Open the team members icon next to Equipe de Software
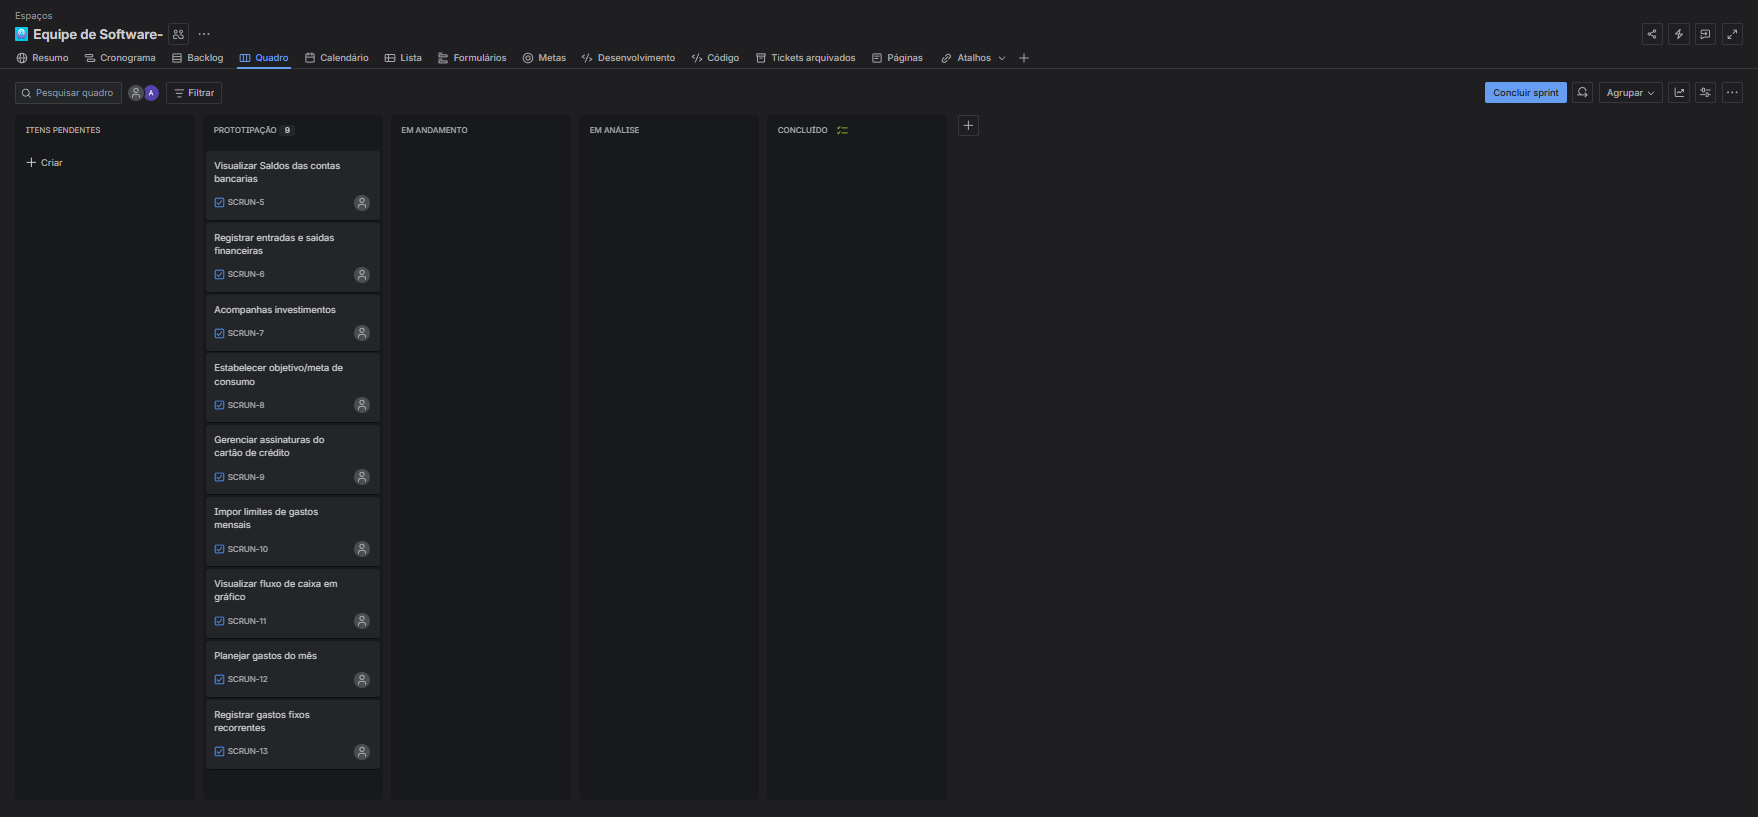This screenshot has width=1758, height=817. pyautogui.click(x=178, y=34)
